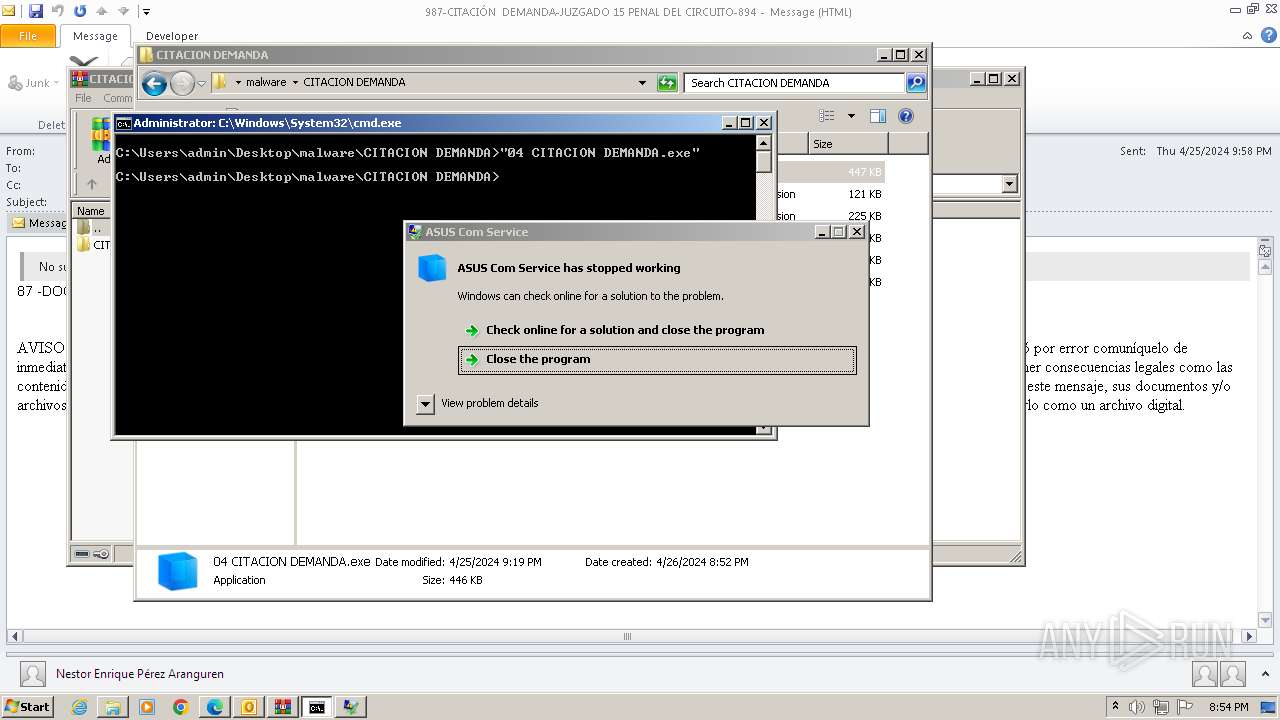The height and width of the screenshot is (720, 1280).
Task: Click the Next Item down arrow in Outlook
Action: [x=124, y=12]
